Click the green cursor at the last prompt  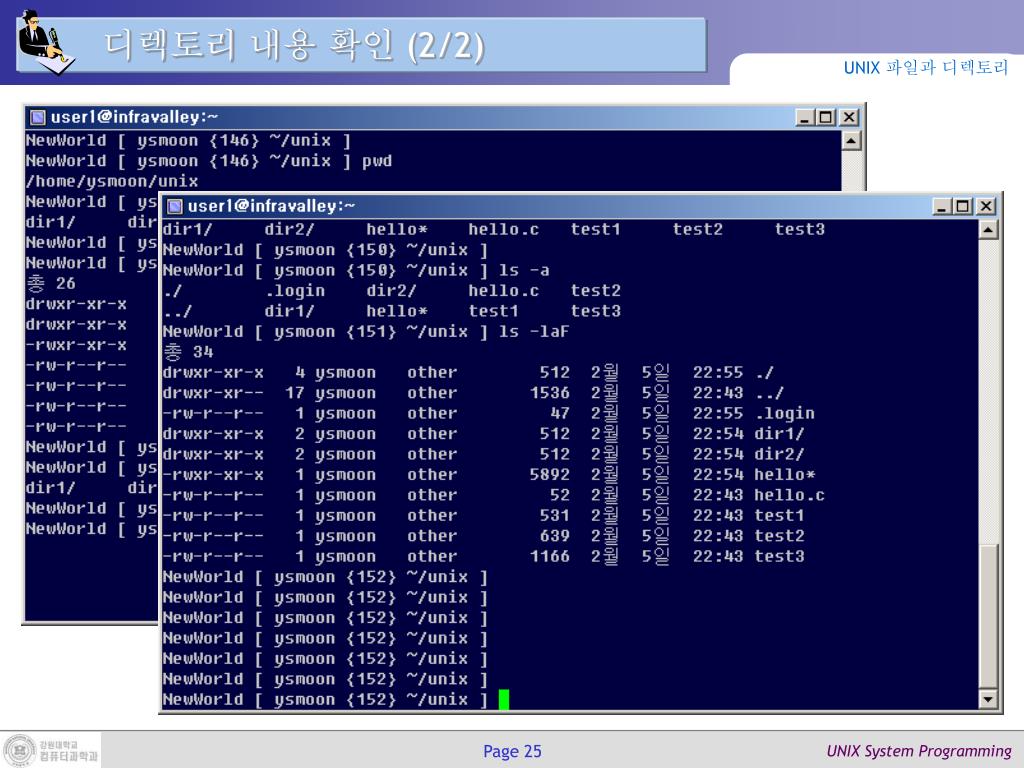pos(504,699)
